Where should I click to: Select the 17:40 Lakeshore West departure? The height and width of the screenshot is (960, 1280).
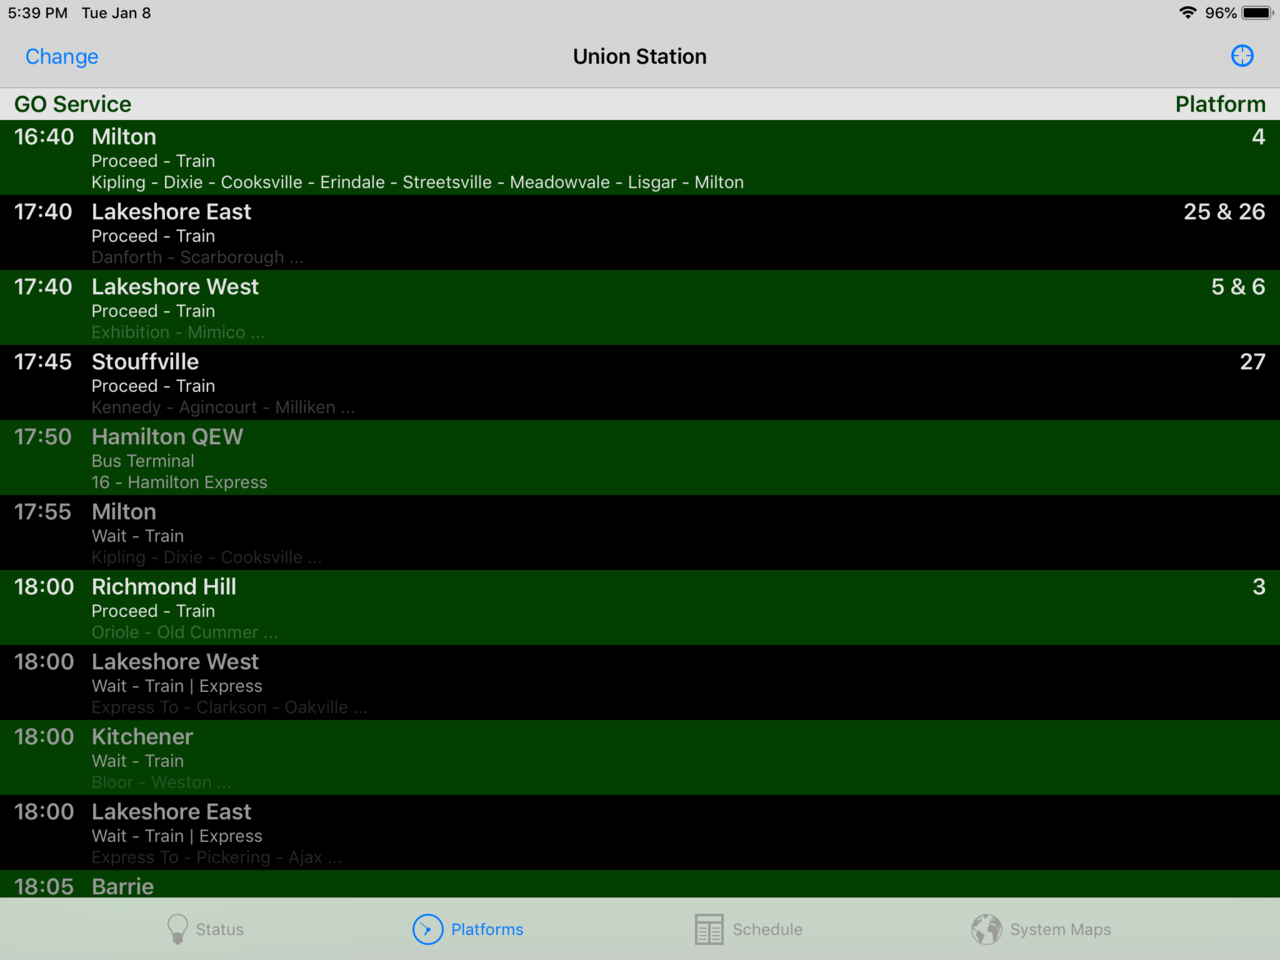click(640, 308)
